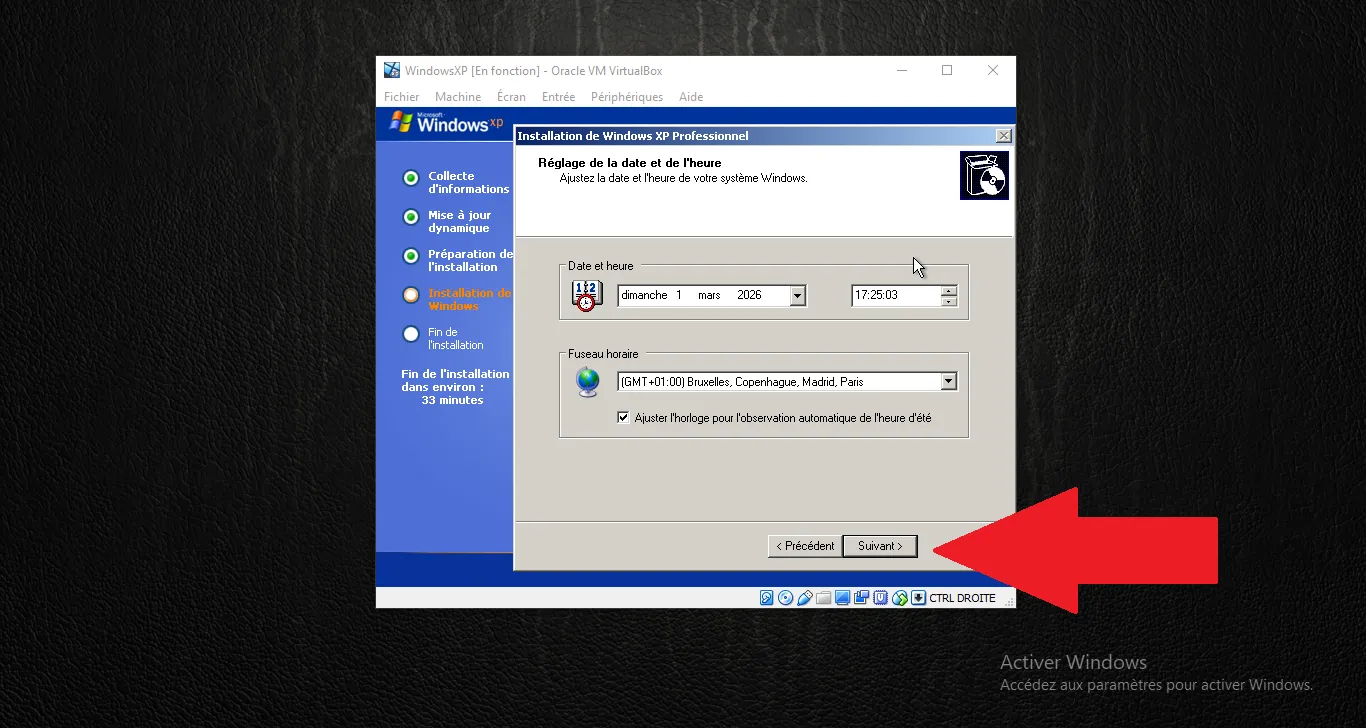Click the USB devices status icon
1366x728 pixels.
point(805,598)
